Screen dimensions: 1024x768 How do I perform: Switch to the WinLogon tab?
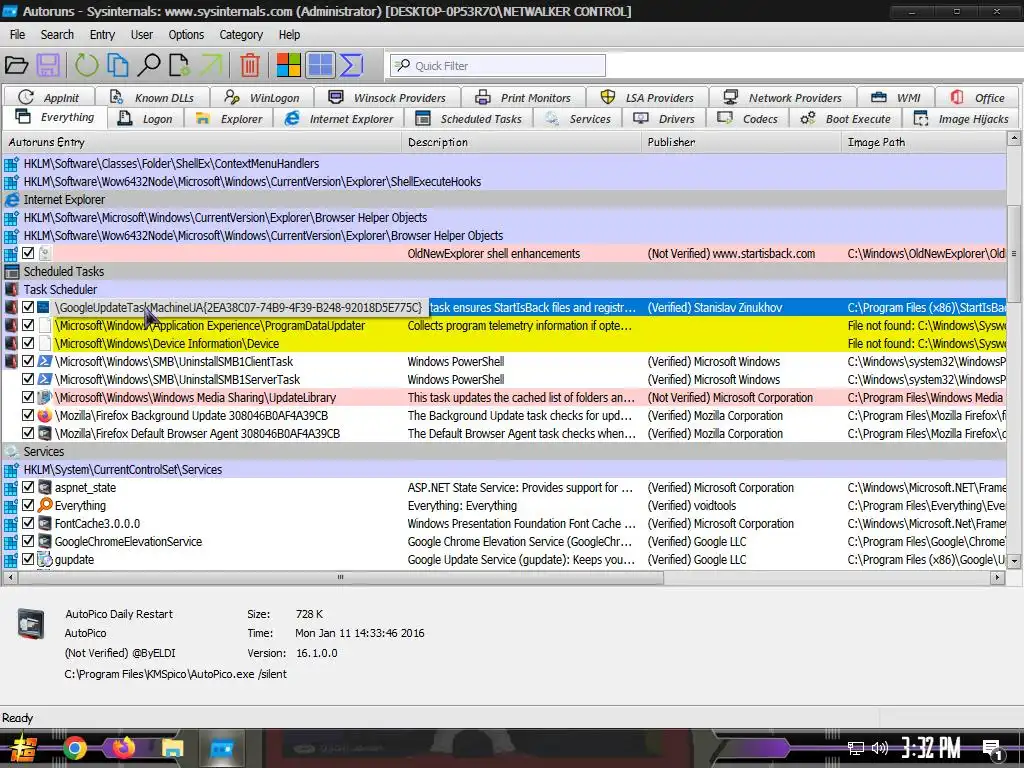tap(262, 98)
